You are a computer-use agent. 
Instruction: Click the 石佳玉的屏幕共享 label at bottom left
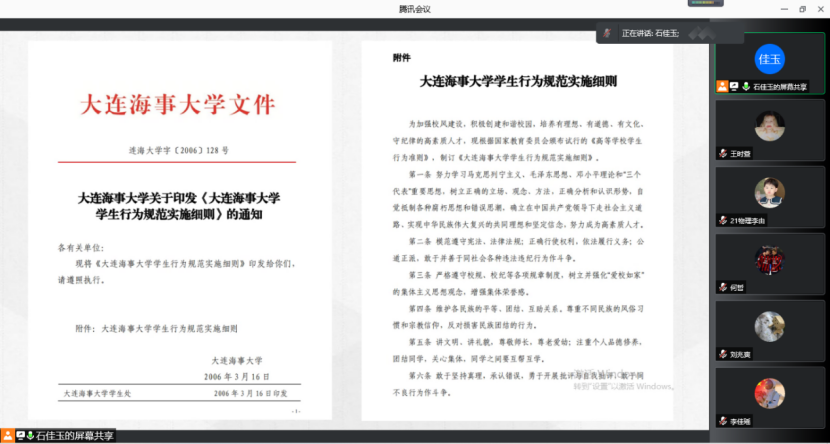[75, 436]
